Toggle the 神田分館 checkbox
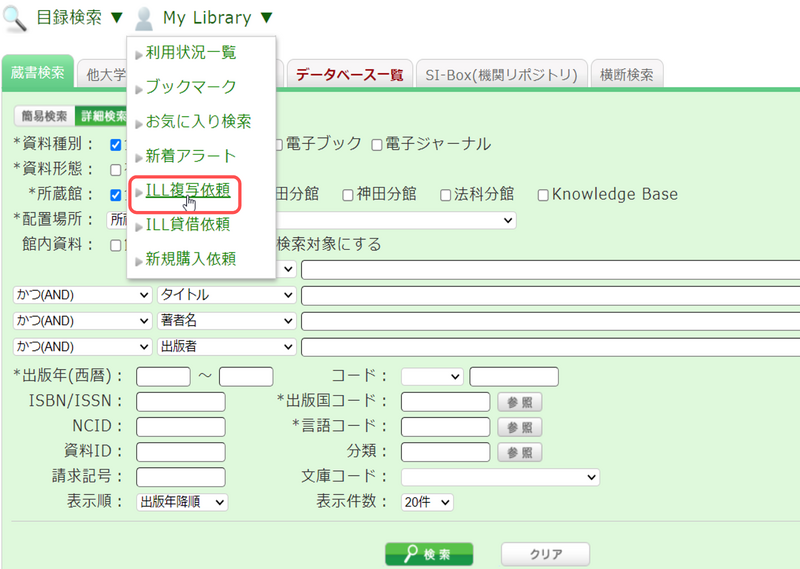The height and width of the screenshot is (569, 800). click(x=348, y=195)
